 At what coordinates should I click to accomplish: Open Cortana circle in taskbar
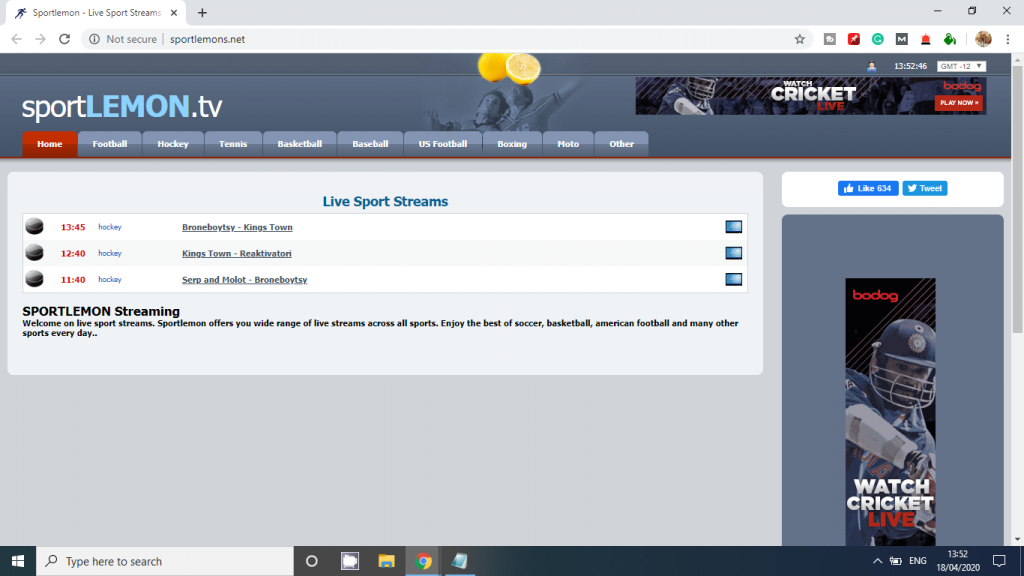click(x=312, y=561)
